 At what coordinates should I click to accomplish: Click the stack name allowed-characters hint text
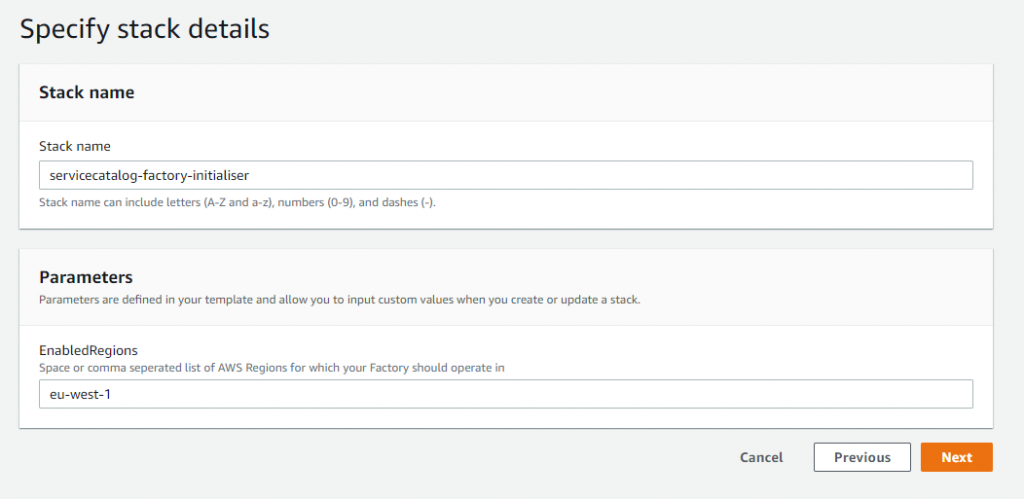tap(237, 202)
